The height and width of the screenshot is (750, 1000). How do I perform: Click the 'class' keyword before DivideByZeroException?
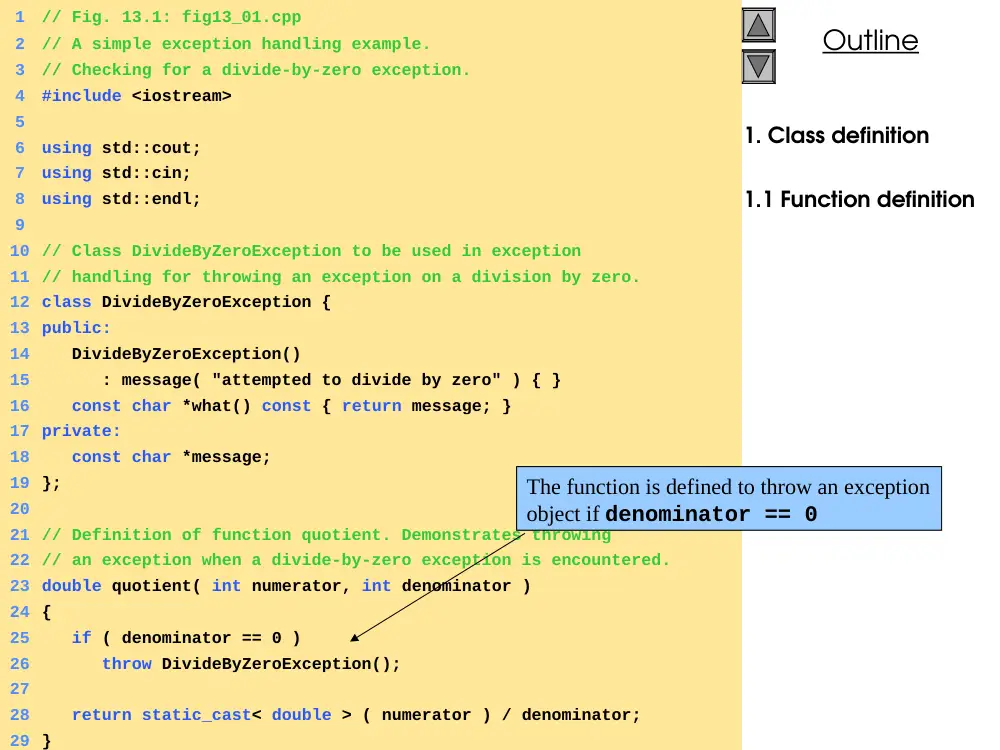(66, 302)
